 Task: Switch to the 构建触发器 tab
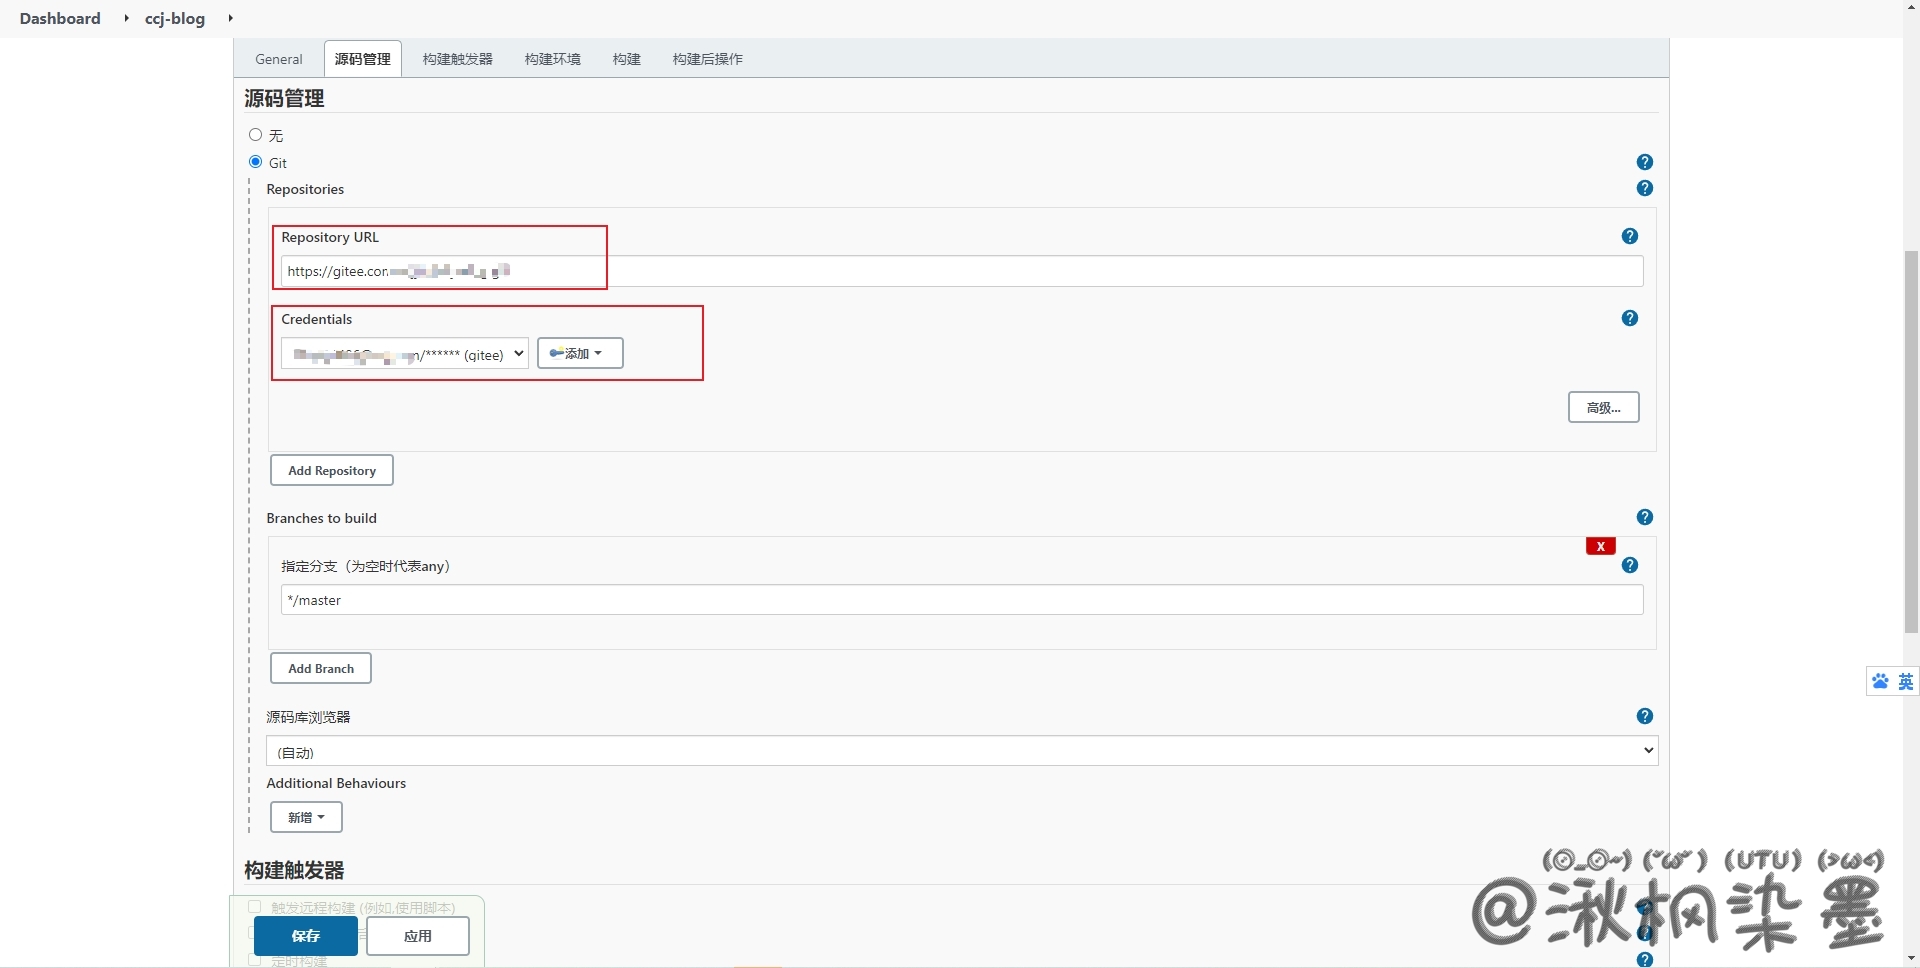457,59
